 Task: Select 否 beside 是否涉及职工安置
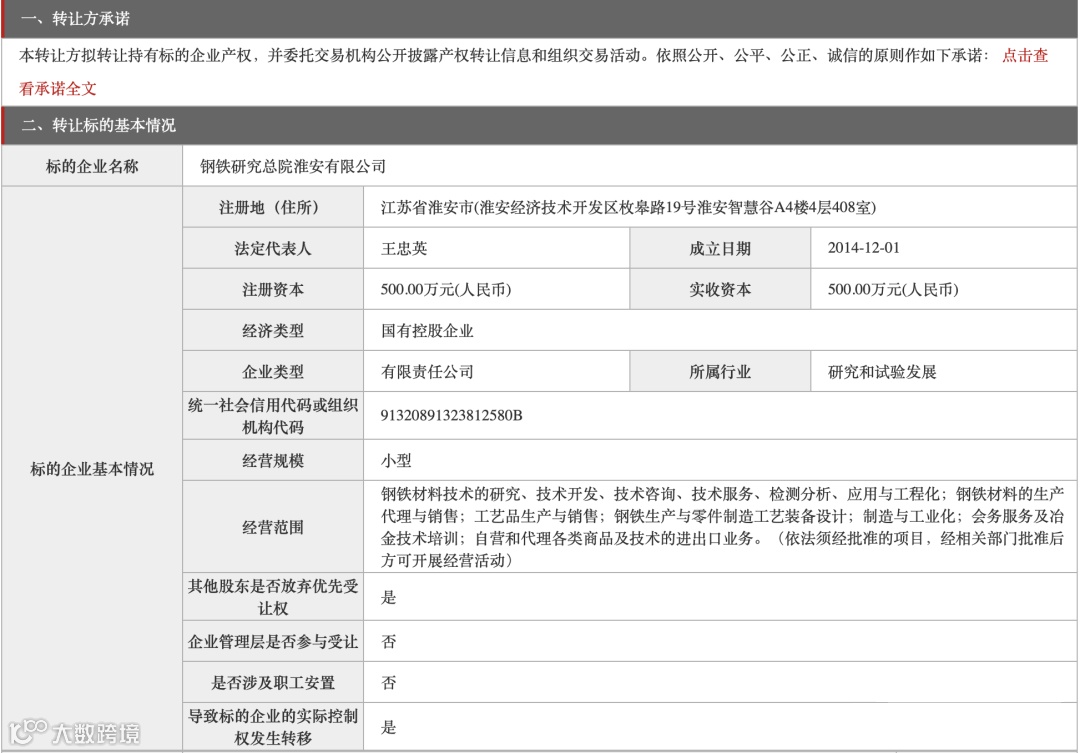click(388, 683)
